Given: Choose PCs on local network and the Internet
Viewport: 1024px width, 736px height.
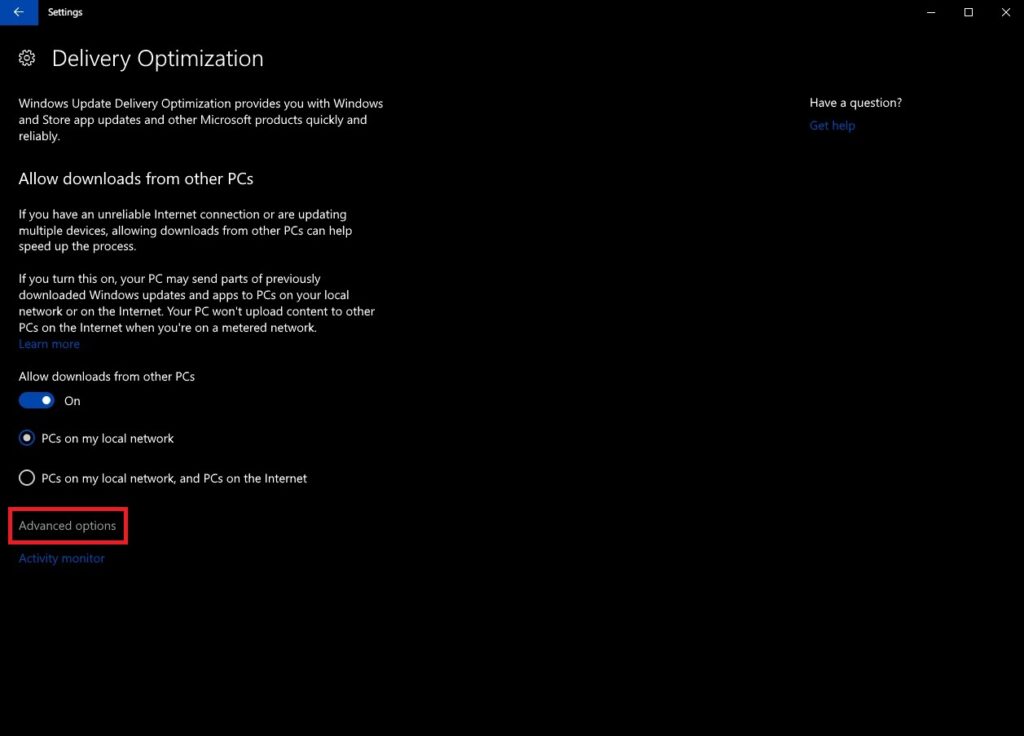Looking at the screenshot, I should 27,478.
